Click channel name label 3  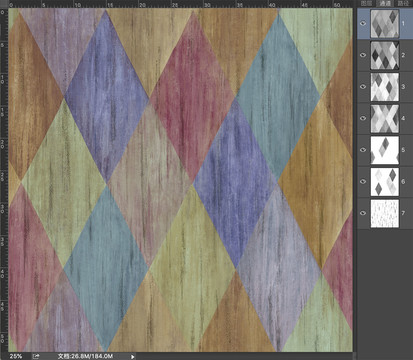pos(403,87)
